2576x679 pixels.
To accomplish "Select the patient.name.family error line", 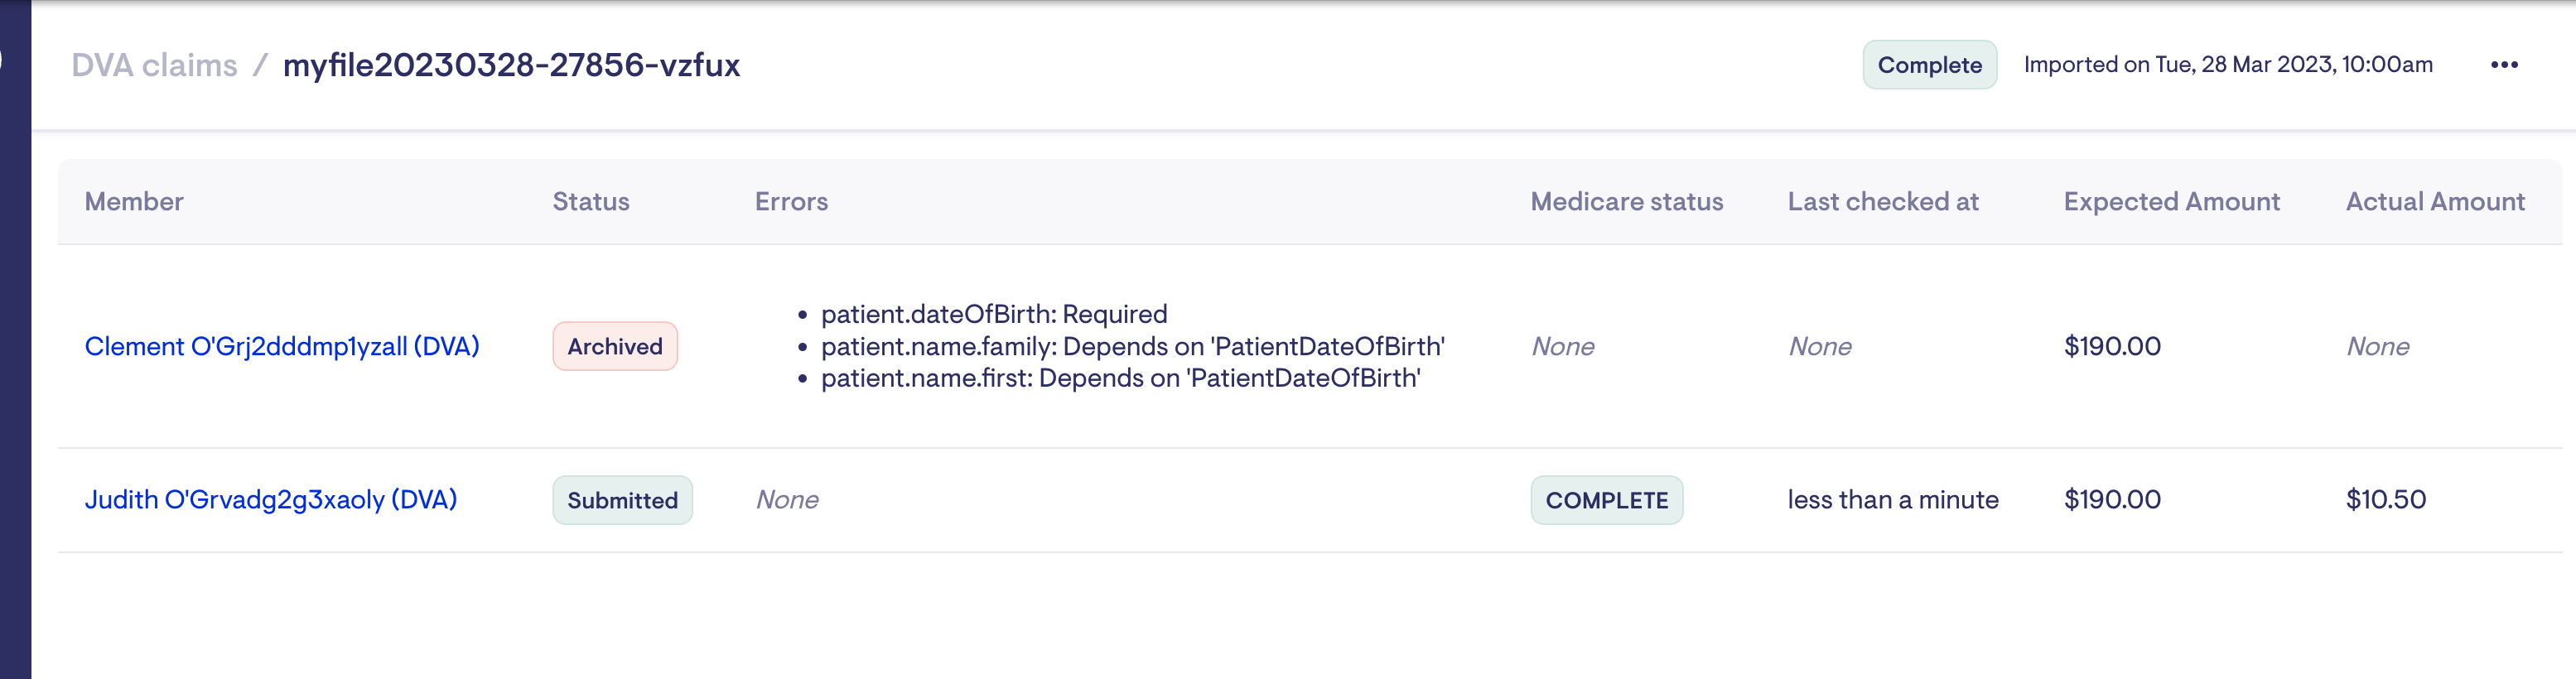I will [1132, 346].
